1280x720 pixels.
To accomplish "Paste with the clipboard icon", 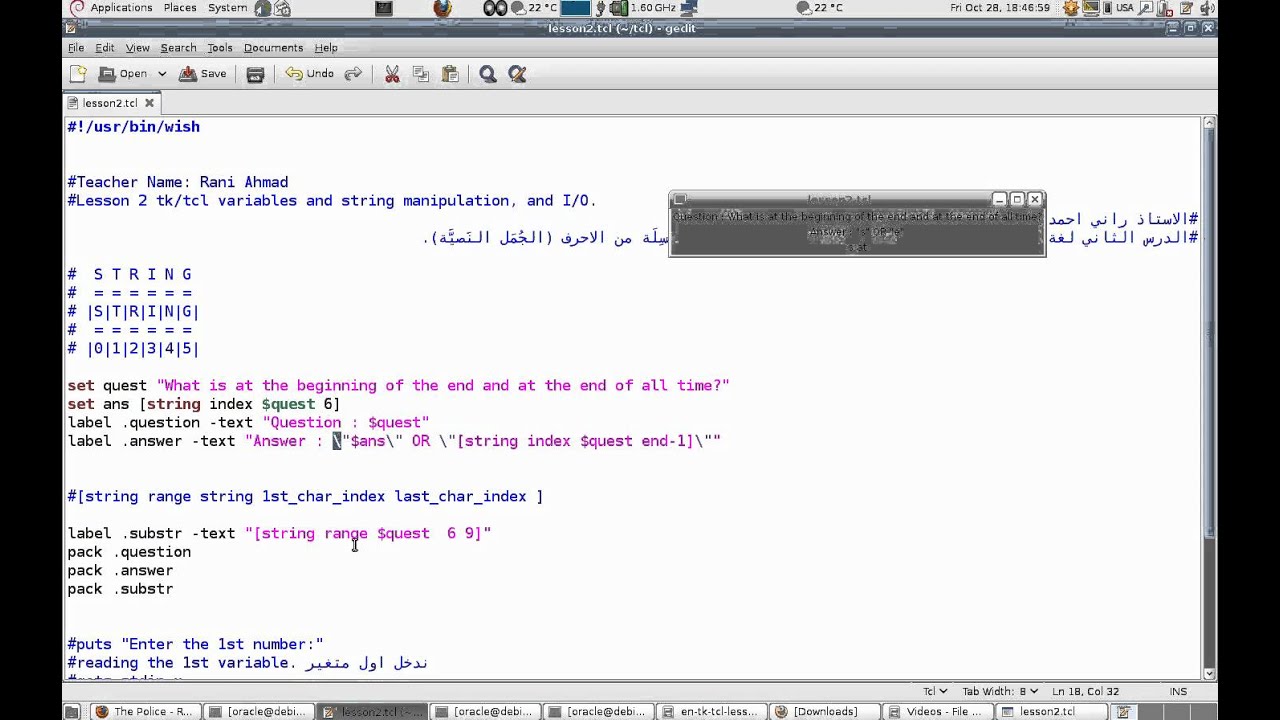I will click(x=450, y=74).
